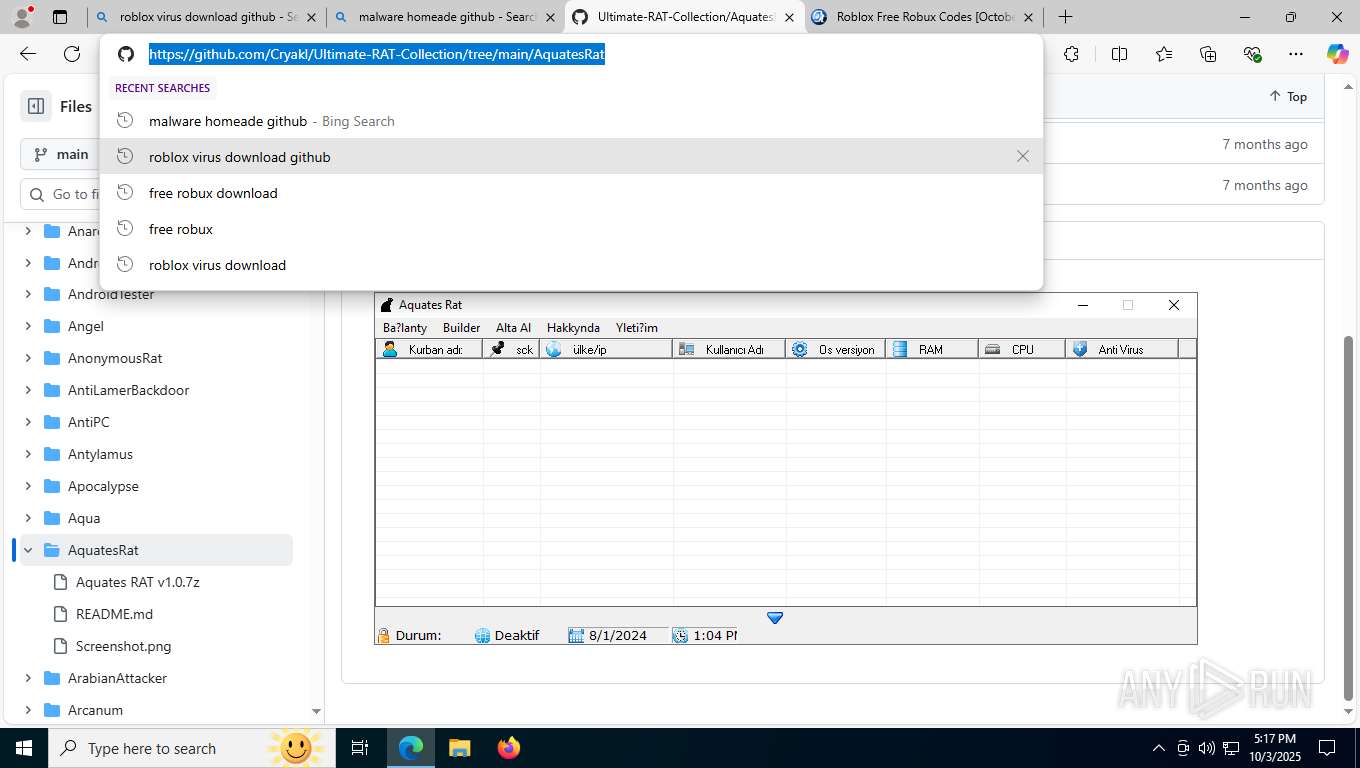Open a new tab with plus button
Image resolution: width=1360 pixels, height=768 pixels.
point(1066,17)
